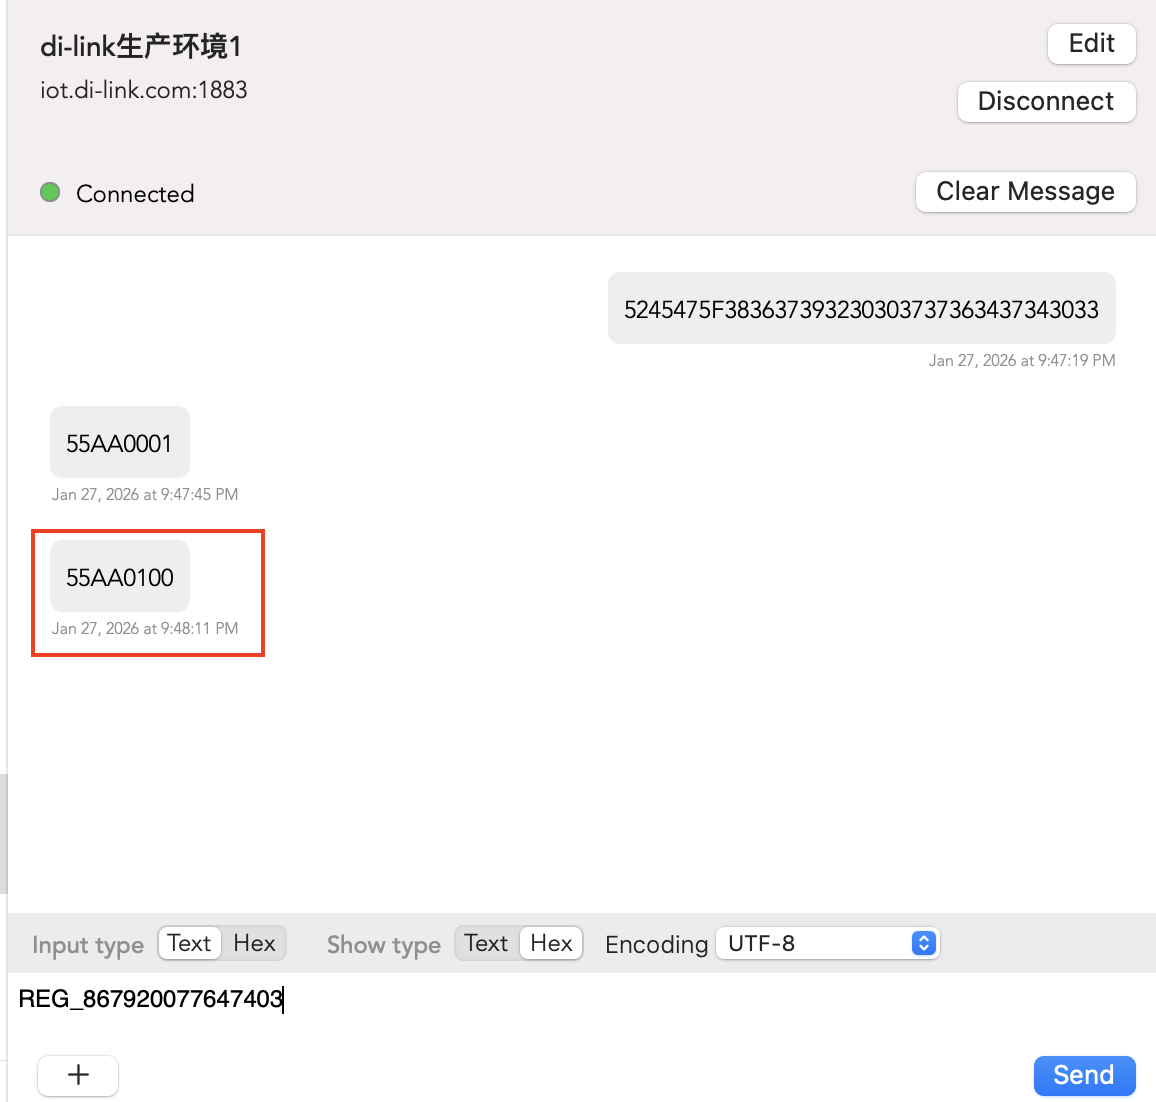Screen dimensions: 1156x1102
Task: Click the received message 55AA0100
Action: pos(120,577)
